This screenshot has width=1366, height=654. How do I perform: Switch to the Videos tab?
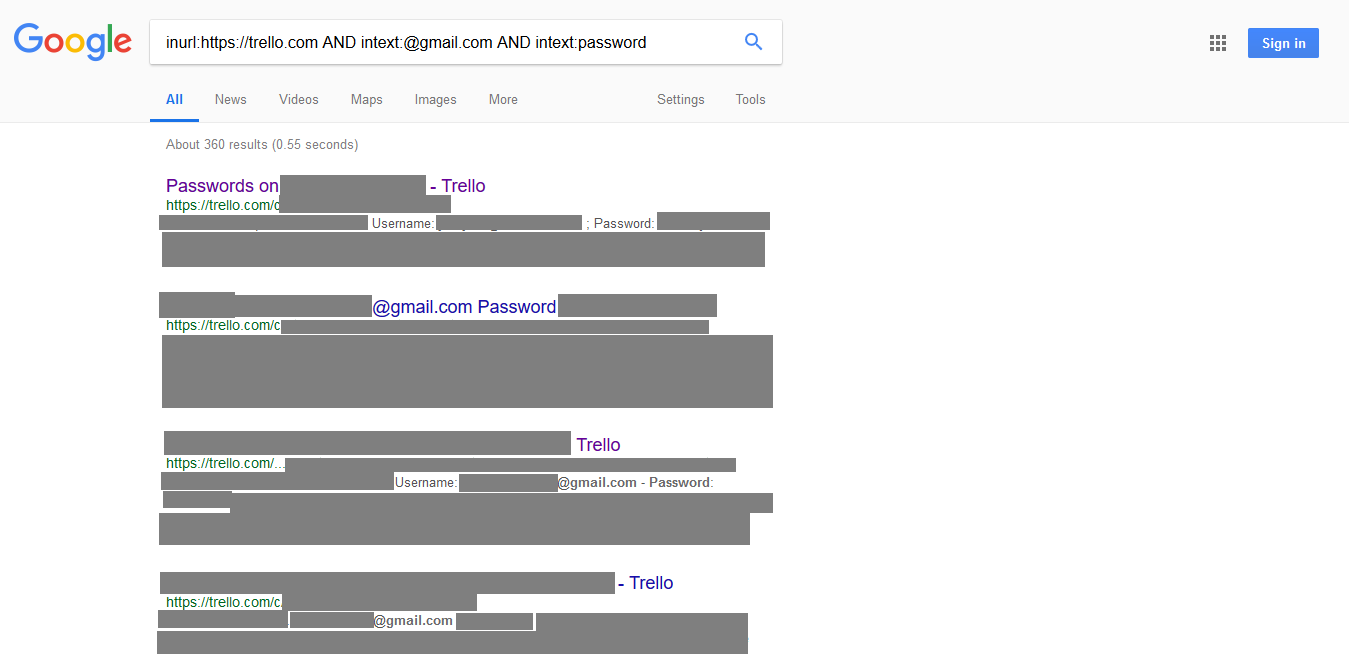pyautogui.click(x=298, y=99)
